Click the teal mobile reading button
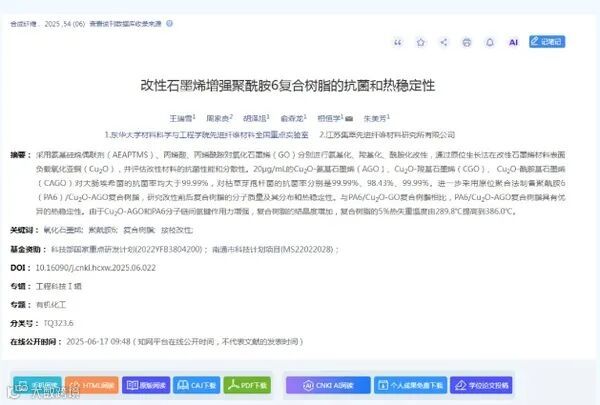This screenshot has height=405, width=600. tap(37, 385)
